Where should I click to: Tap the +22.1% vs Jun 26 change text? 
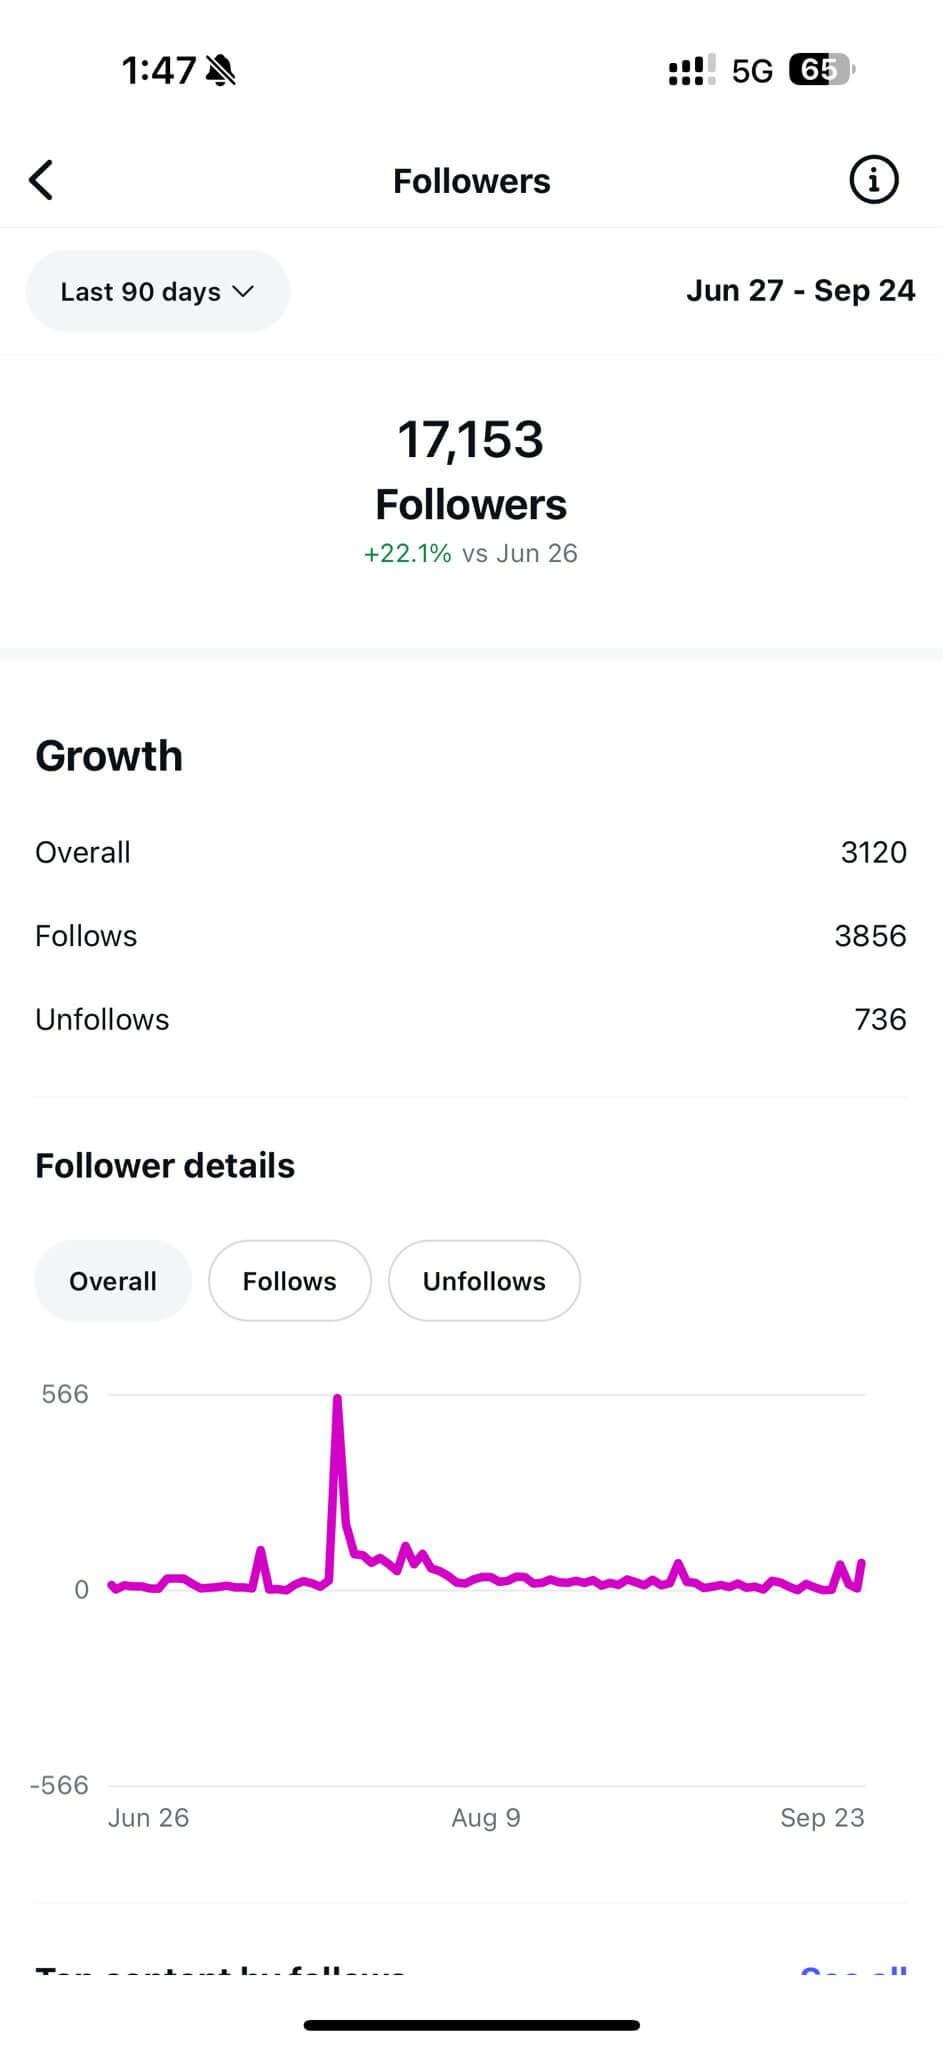470,554
